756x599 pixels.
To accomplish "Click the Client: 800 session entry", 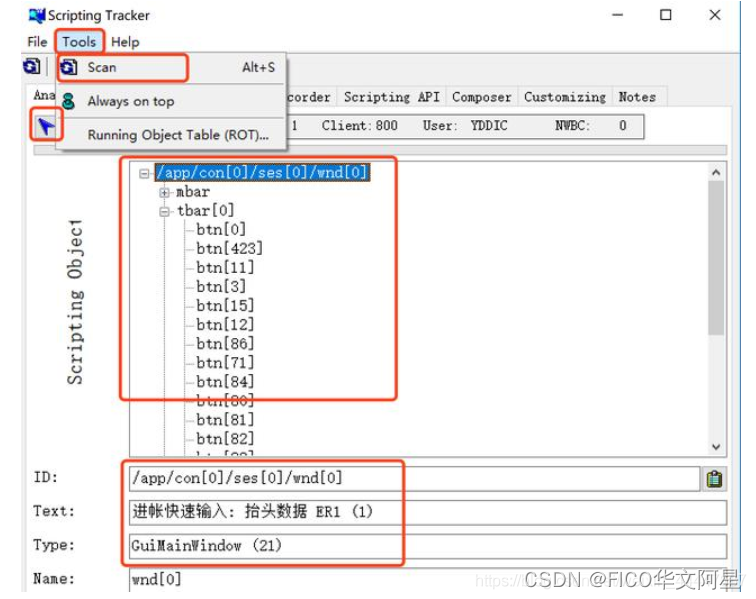I will coord(360,126).
